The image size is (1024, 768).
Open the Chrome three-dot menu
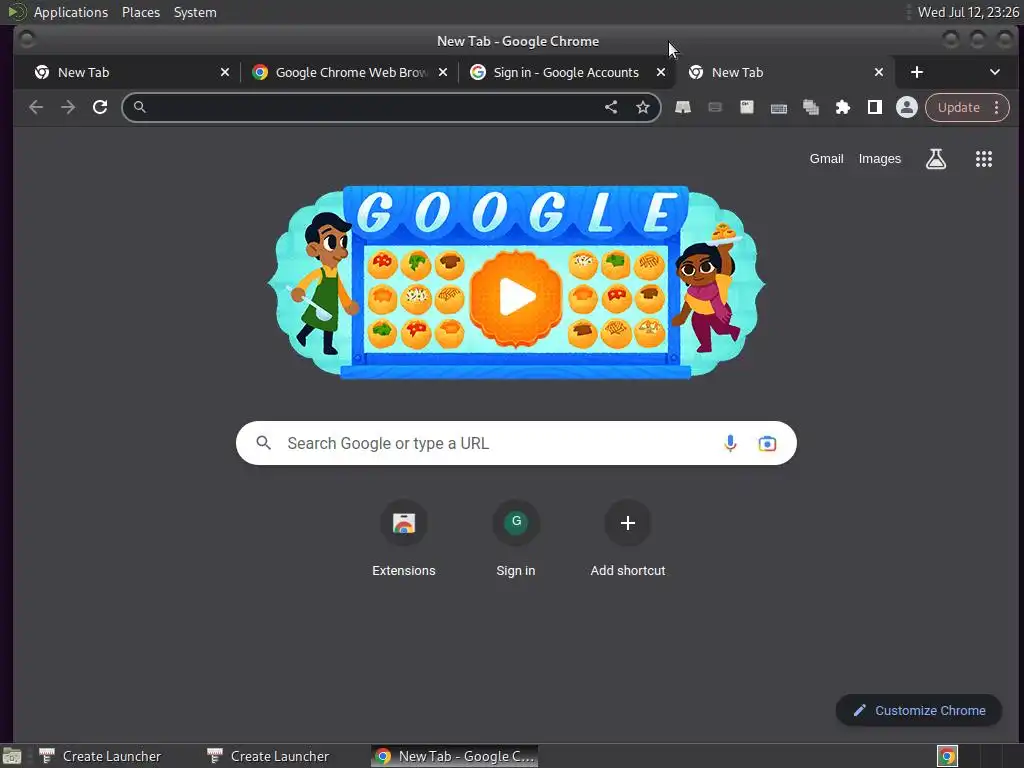click(x=997, y=108)
